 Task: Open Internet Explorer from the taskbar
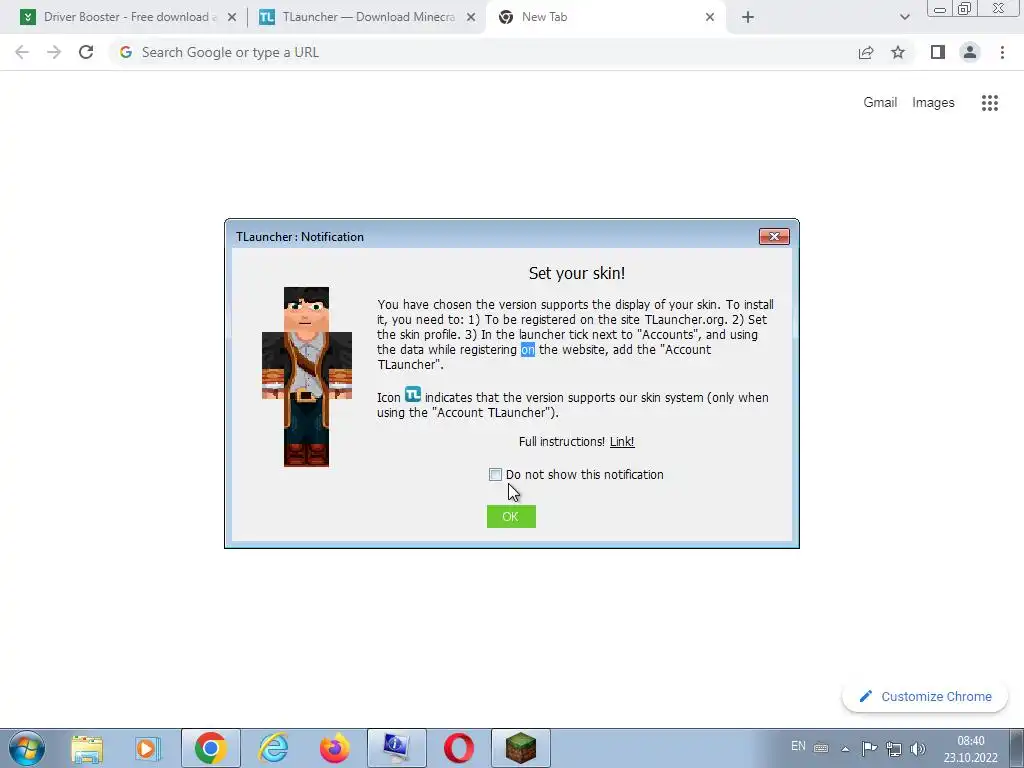[x=273, y=748]
